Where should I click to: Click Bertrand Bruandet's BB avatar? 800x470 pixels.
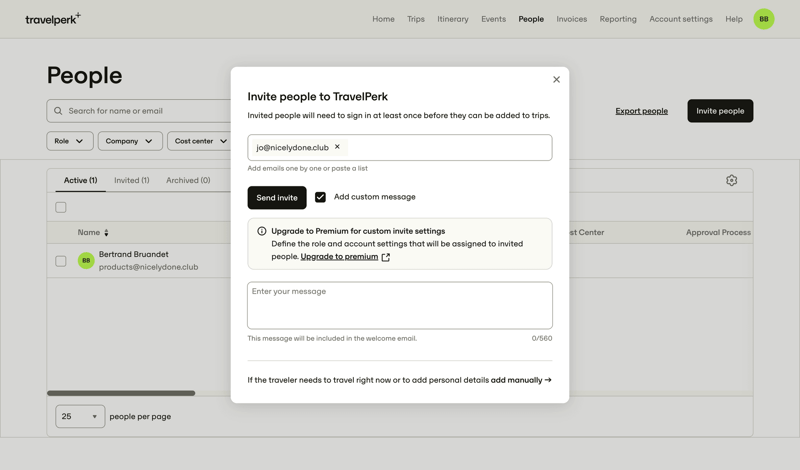(86, 260)
